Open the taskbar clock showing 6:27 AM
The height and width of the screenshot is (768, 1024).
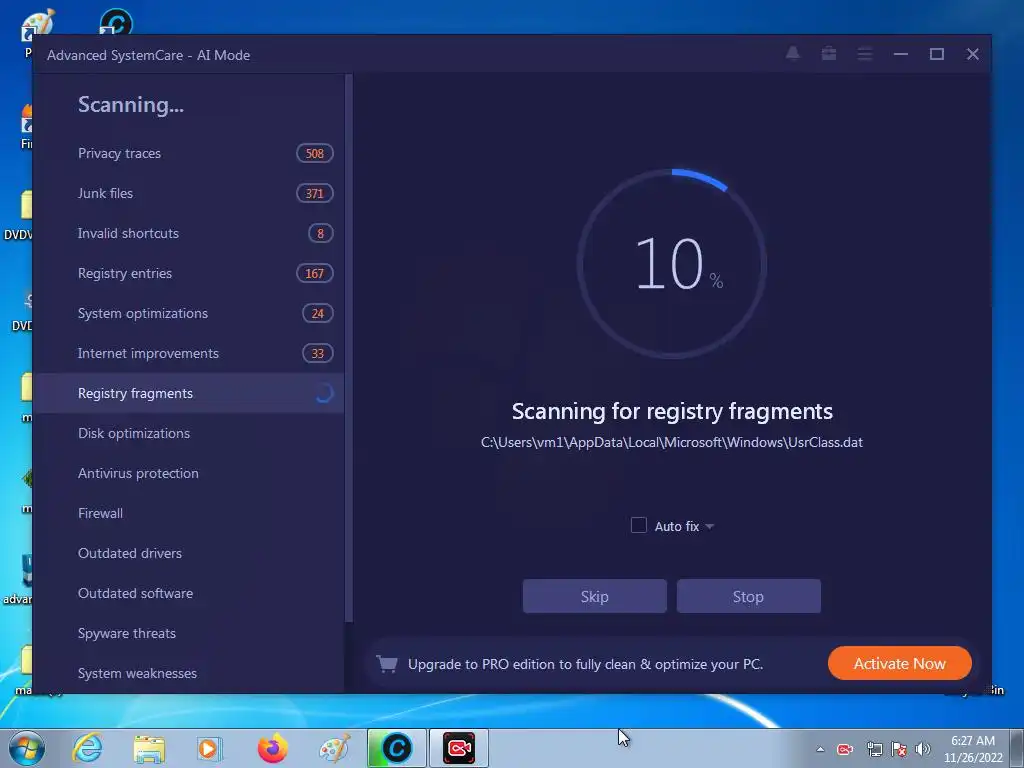pos(973,749)
